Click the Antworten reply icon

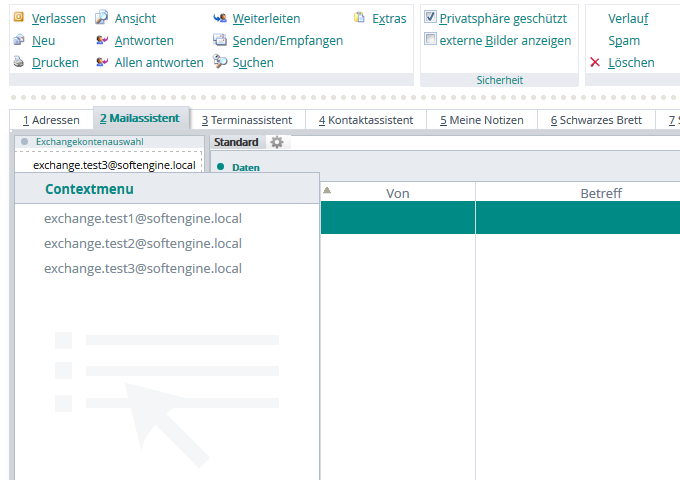coord(102,40)
